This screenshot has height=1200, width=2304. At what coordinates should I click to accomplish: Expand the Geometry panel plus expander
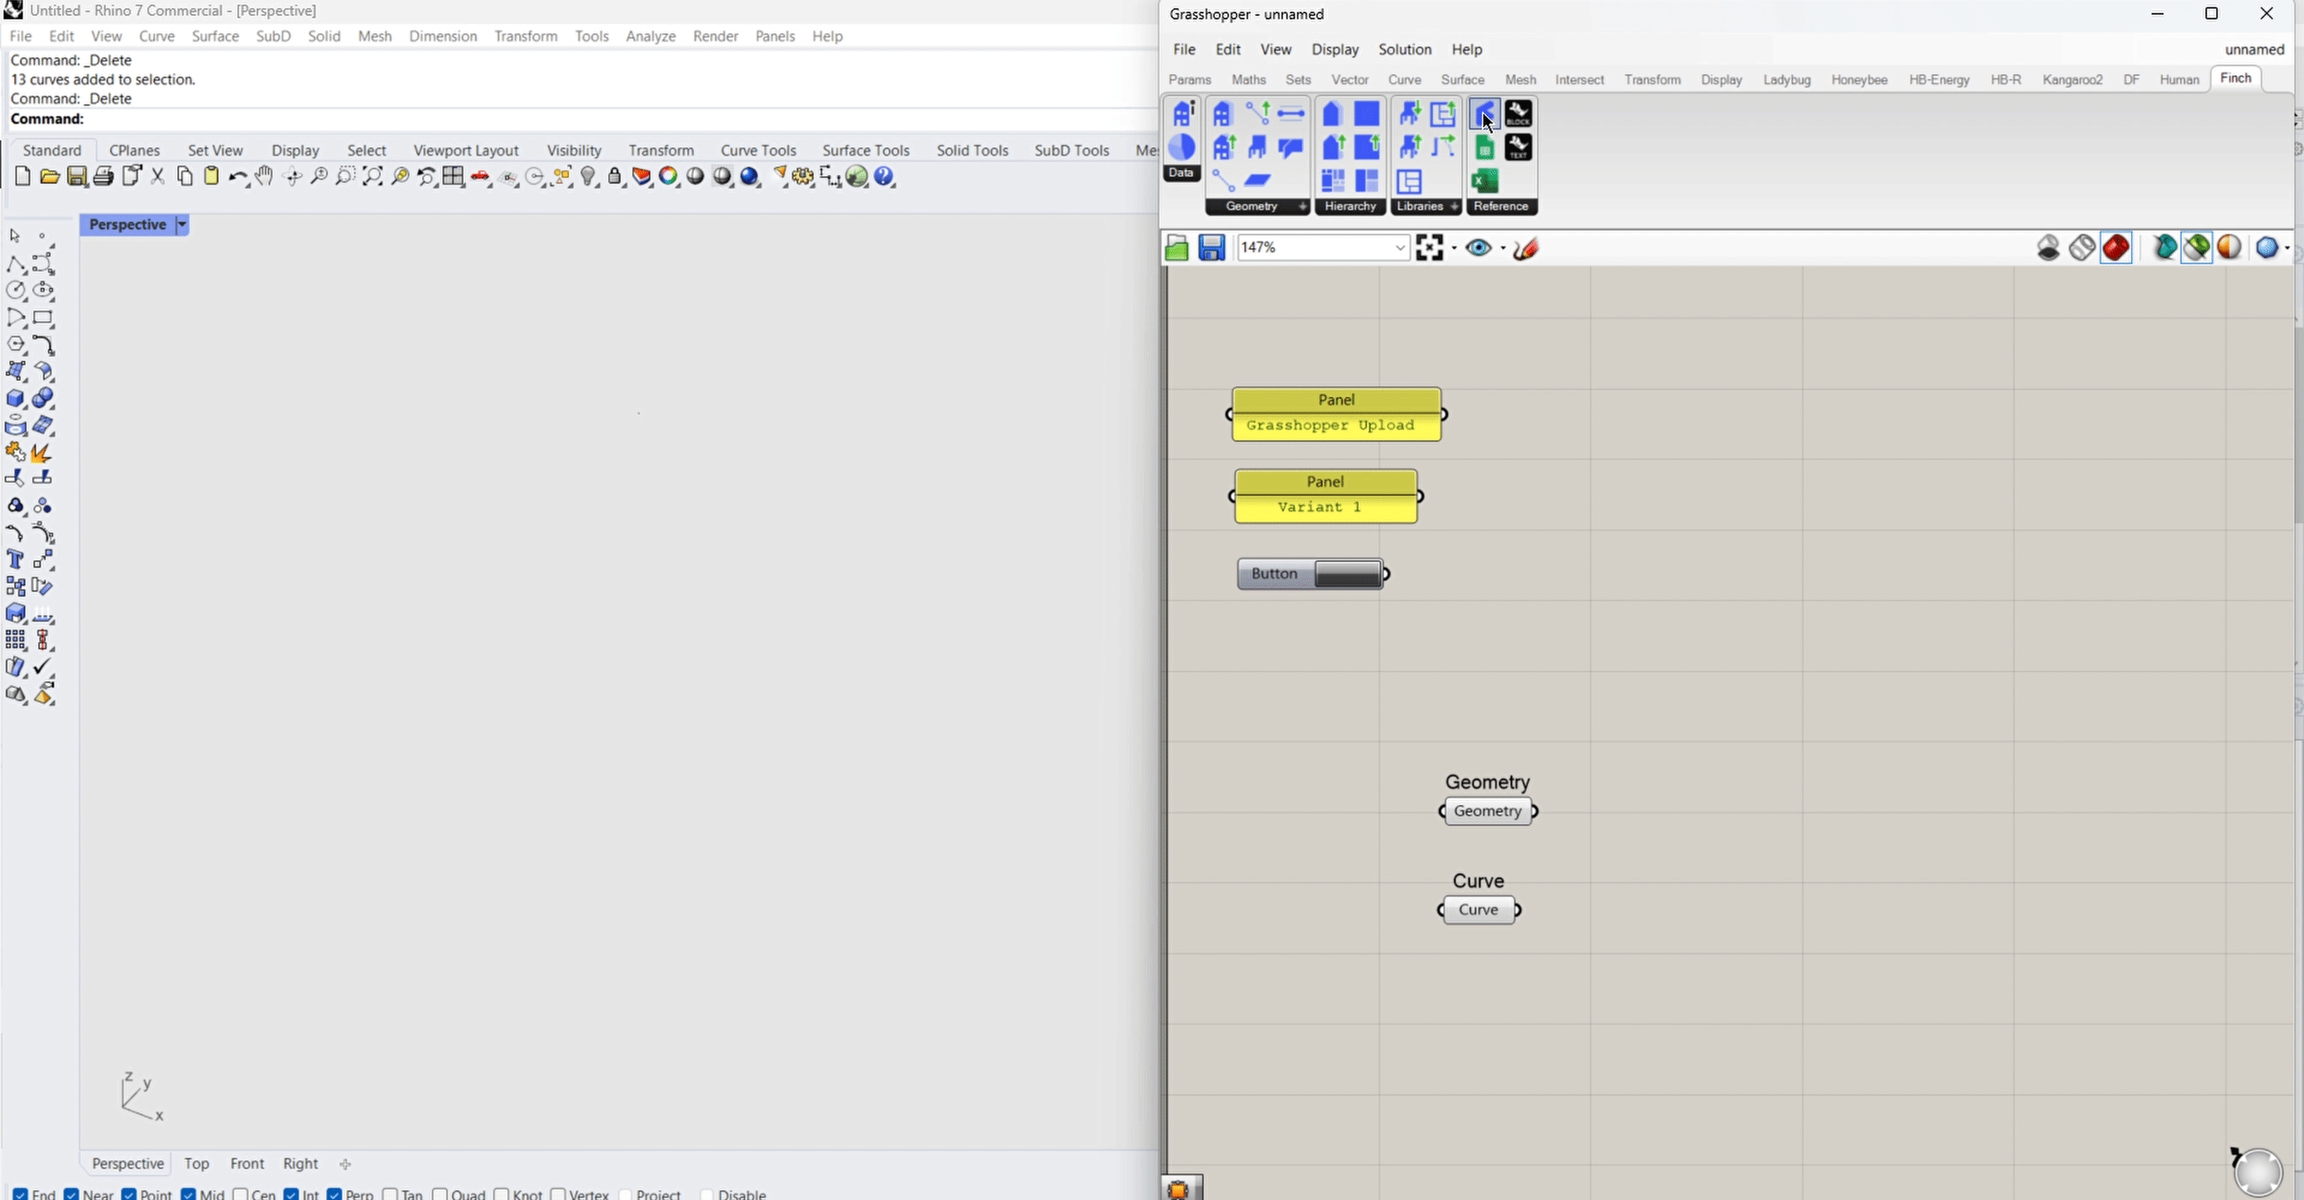point(1302,206)
